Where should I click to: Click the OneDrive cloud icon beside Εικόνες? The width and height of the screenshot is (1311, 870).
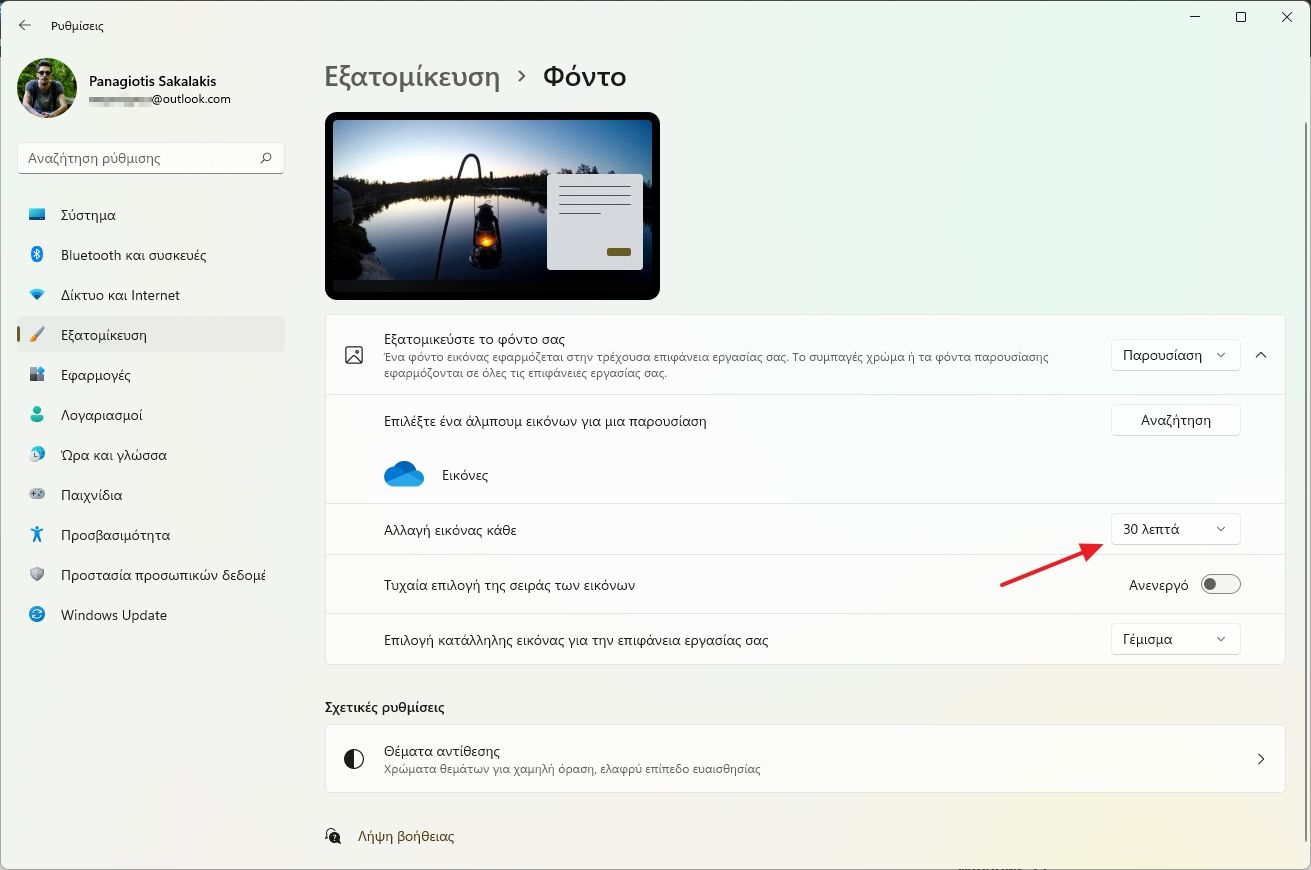click(404, 475)
